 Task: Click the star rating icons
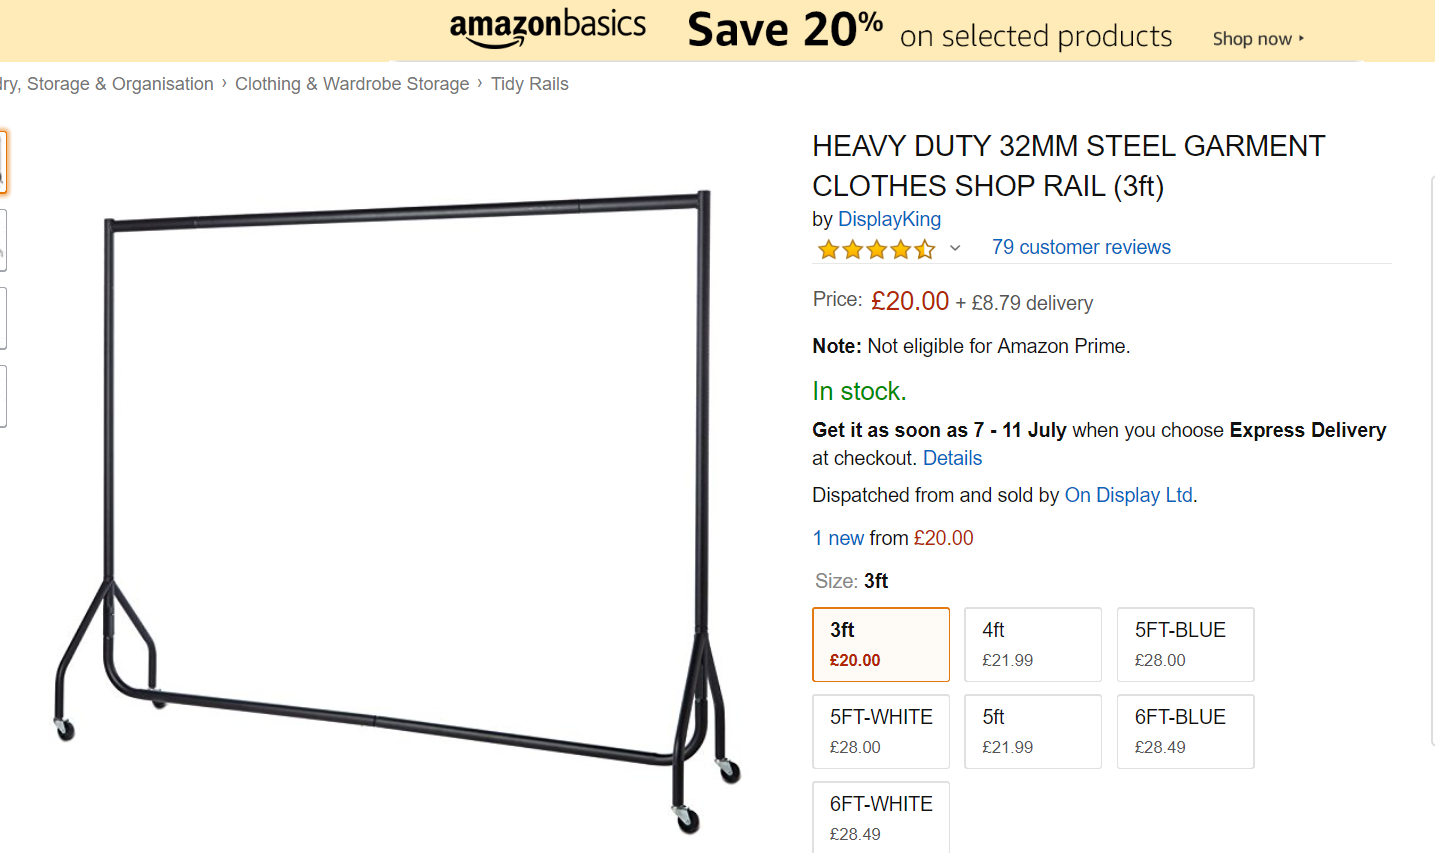(876, 249)
